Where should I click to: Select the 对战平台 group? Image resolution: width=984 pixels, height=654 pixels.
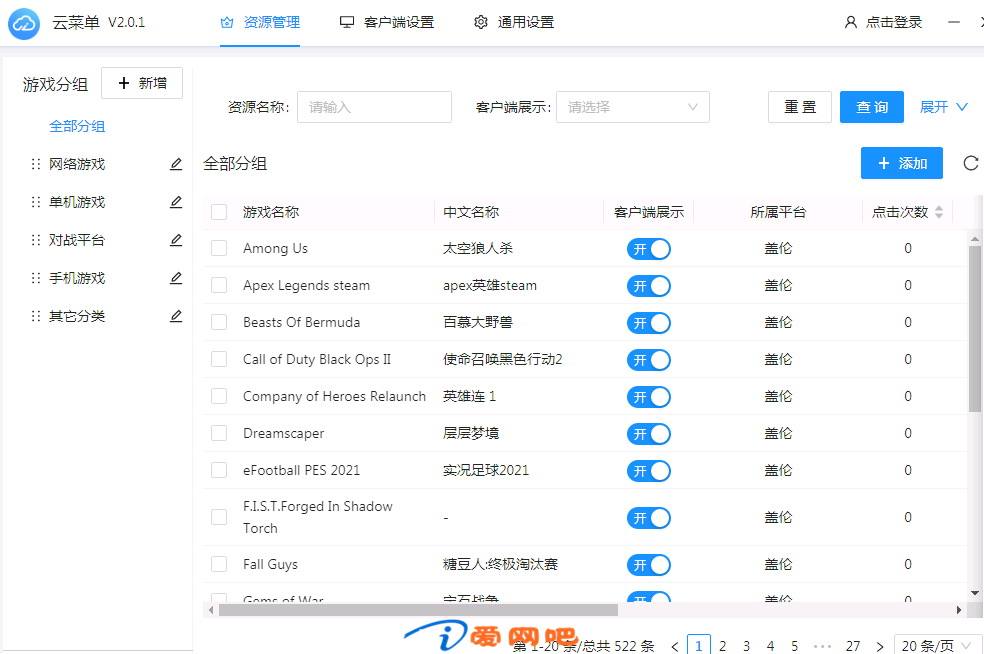coord(77,240)
